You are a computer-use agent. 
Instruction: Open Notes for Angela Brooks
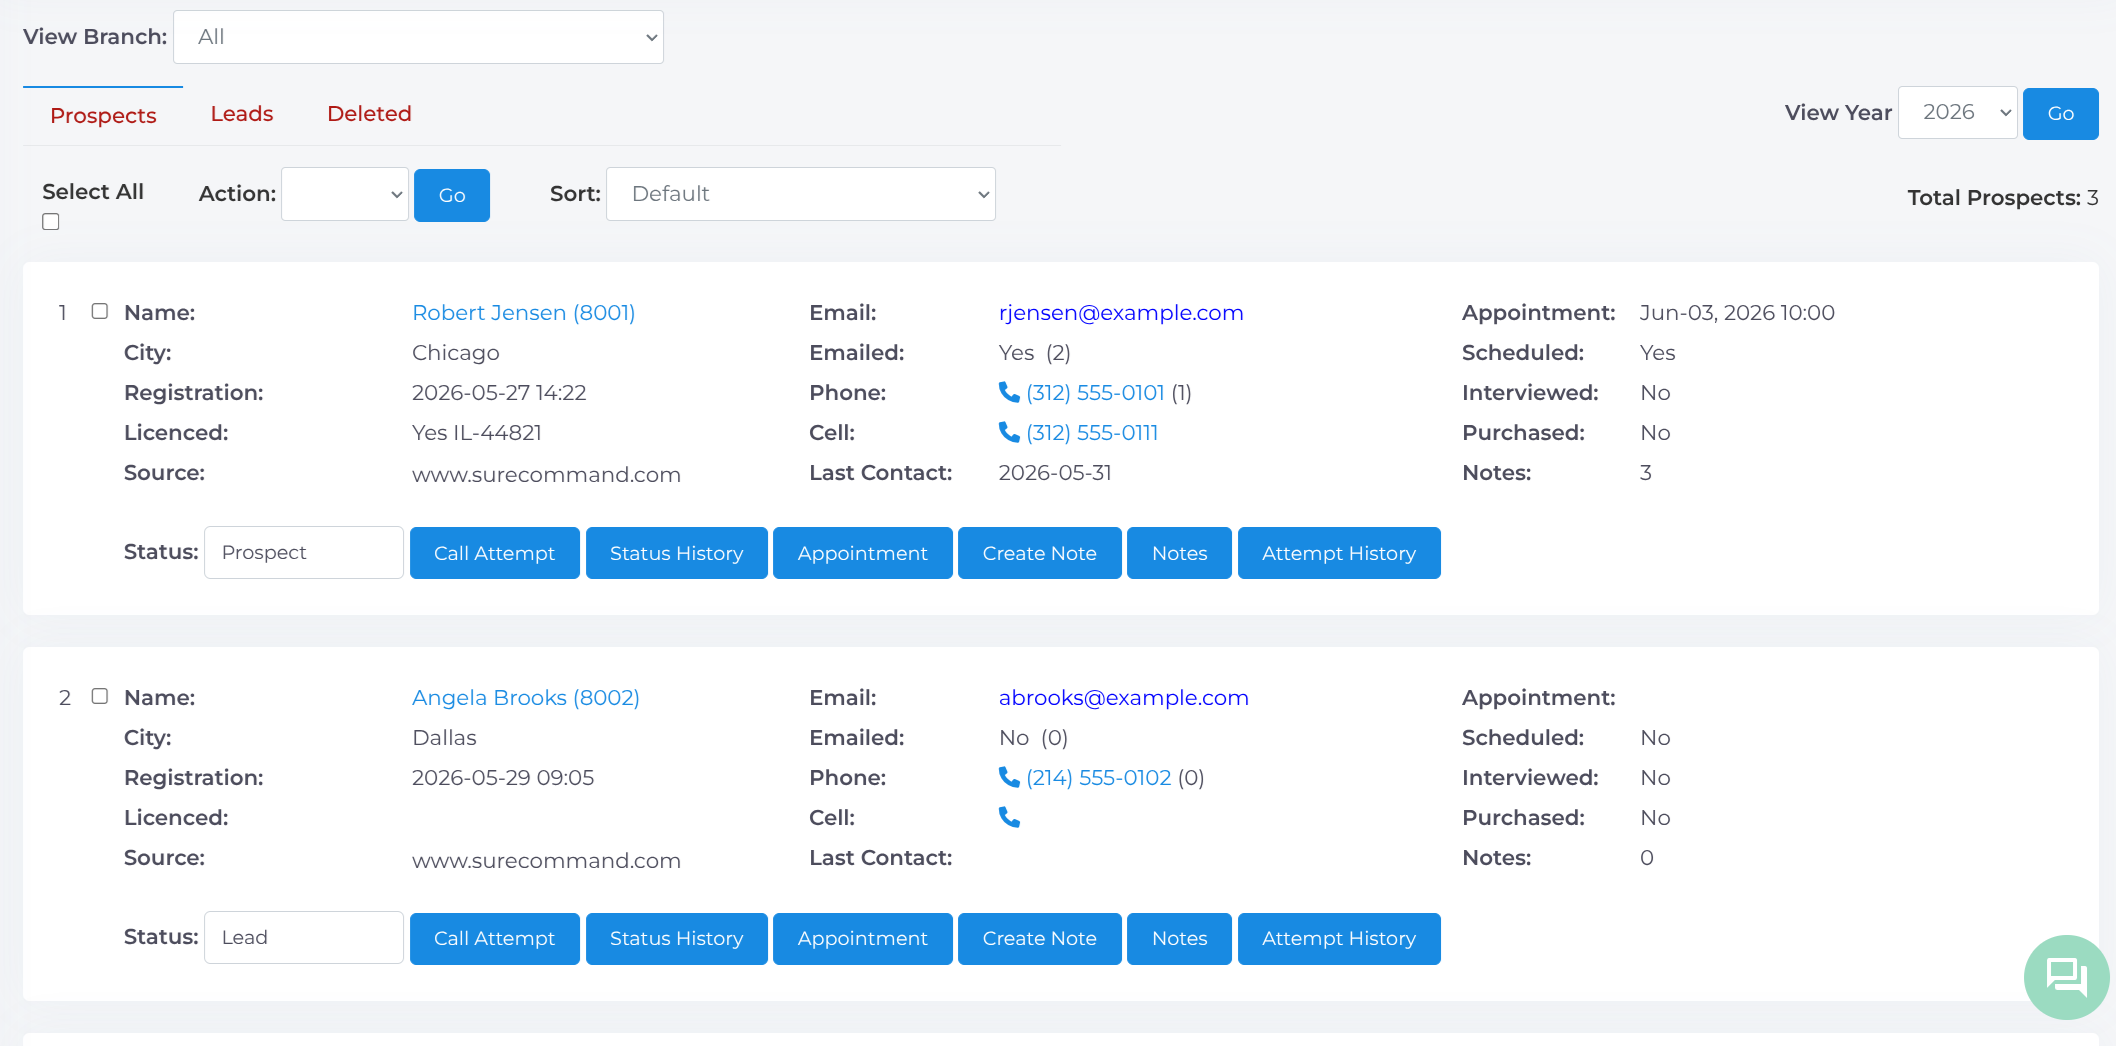click(1180, 939)
